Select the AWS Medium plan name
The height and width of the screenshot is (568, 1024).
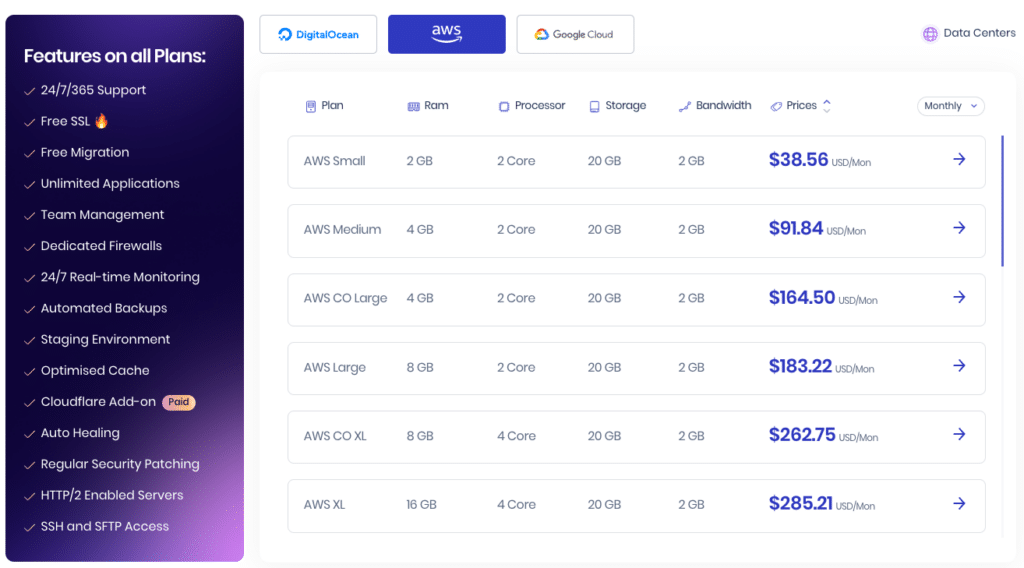pos(342,230)
